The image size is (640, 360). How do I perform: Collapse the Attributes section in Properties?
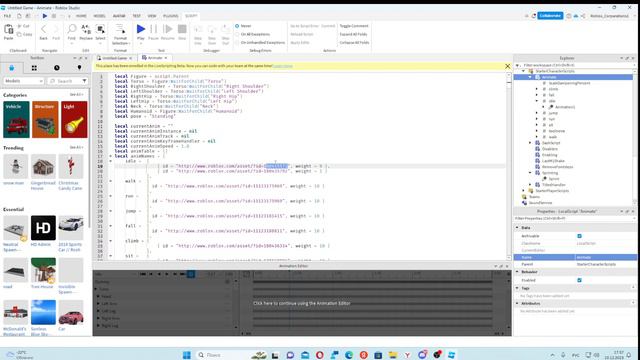[517, 303]
